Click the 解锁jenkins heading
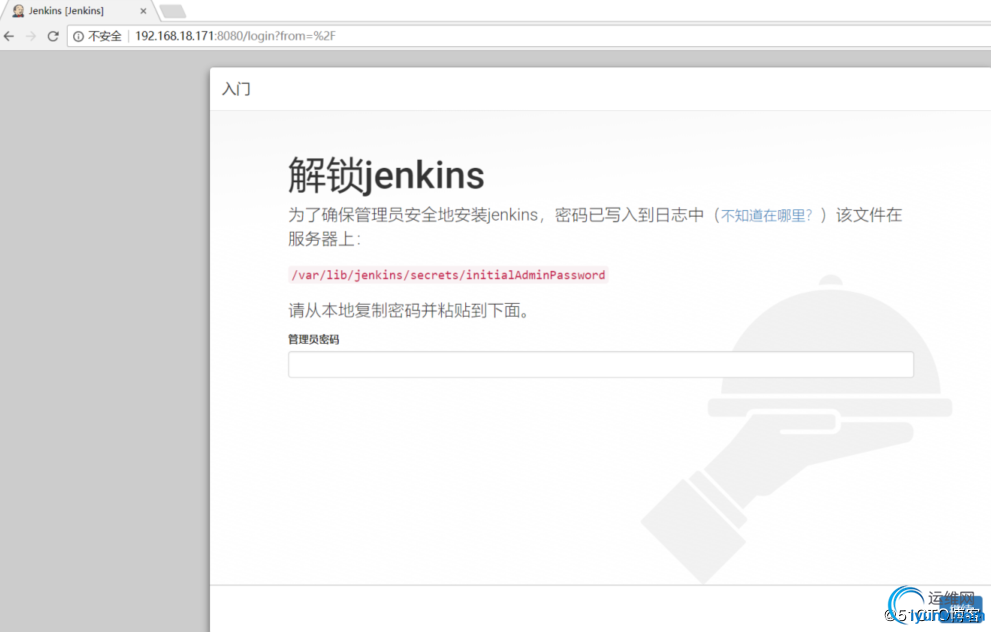 pos(386,175)
